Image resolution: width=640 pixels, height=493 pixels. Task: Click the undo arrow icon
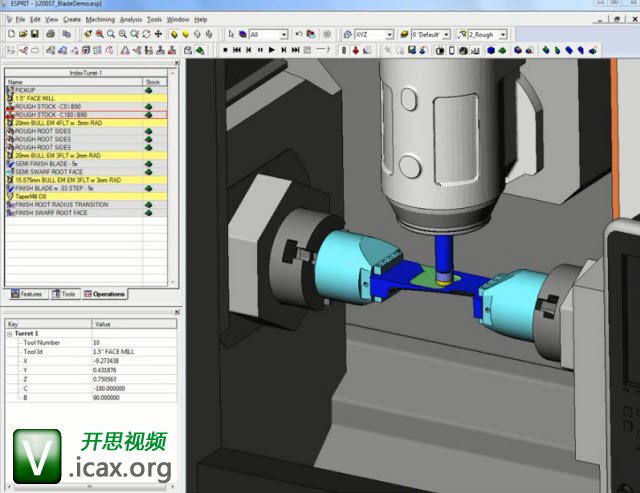298,34
